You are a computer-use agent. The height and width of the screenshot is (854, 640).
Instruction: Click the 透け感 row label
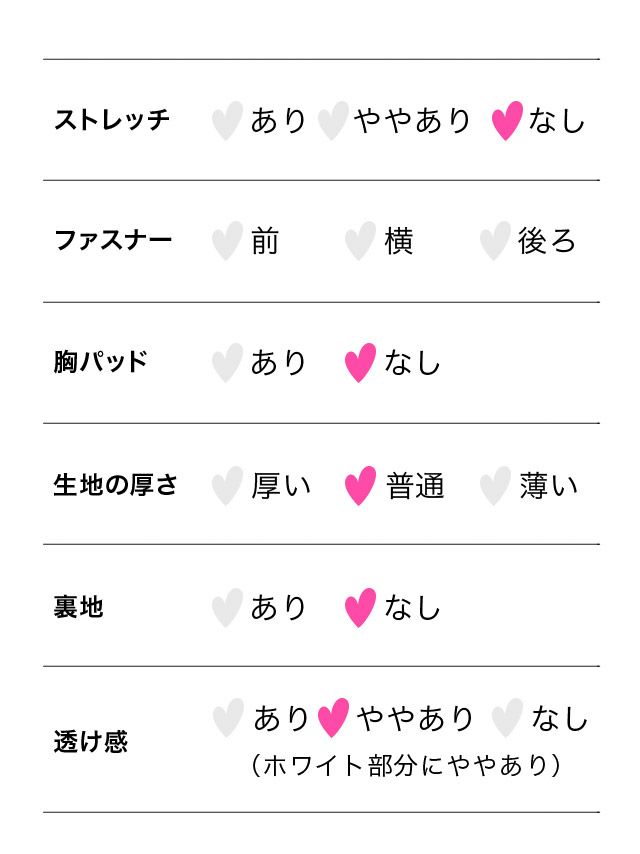91,742
